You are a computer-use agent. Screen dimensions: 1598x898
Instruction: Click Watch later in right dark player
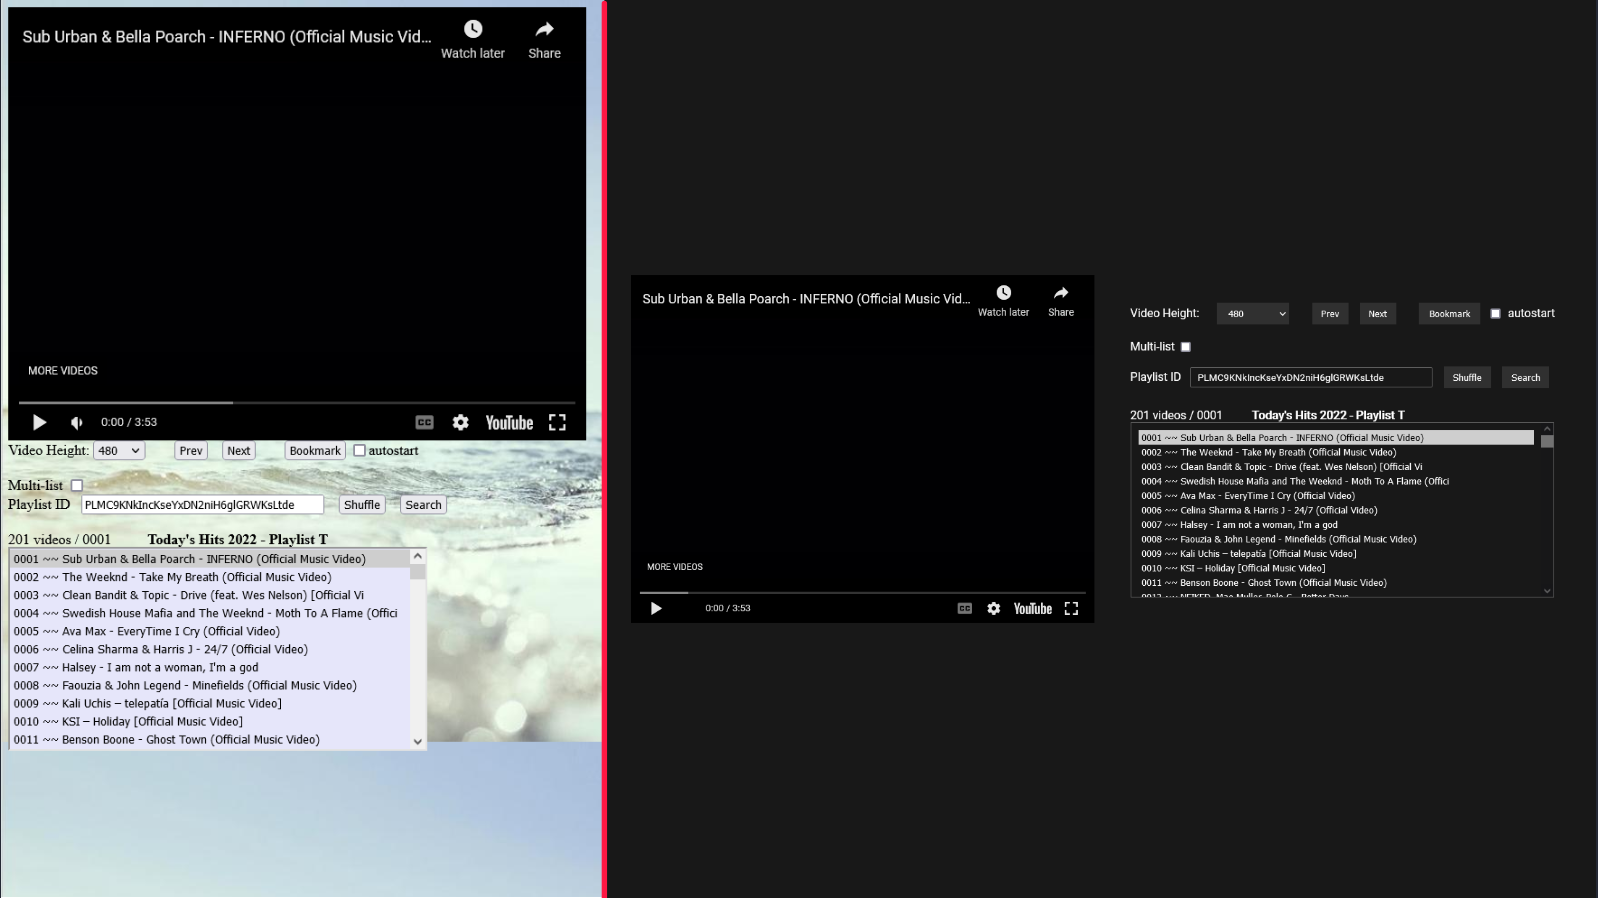point(1003,300)
